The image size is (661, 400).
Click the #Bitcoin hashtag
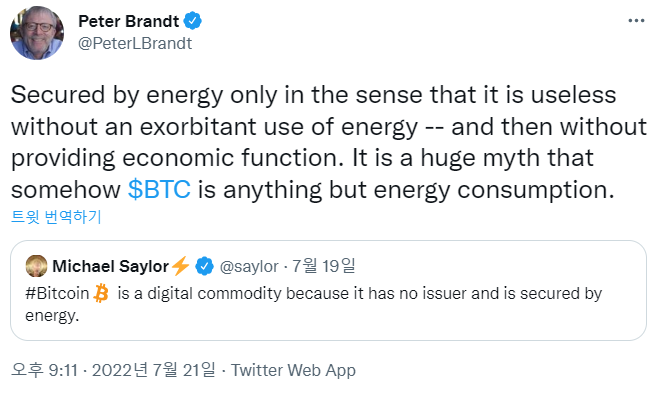tap(57, 293)
